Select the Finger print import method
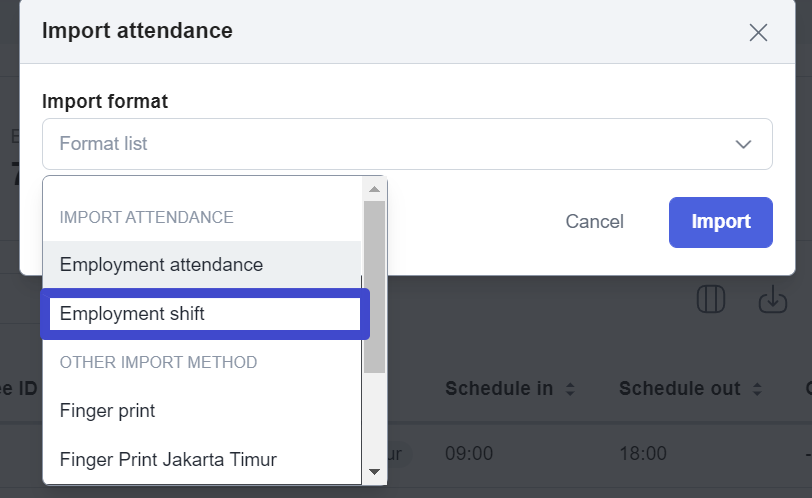This screenshot has height=498, width=812. [202, 411]
